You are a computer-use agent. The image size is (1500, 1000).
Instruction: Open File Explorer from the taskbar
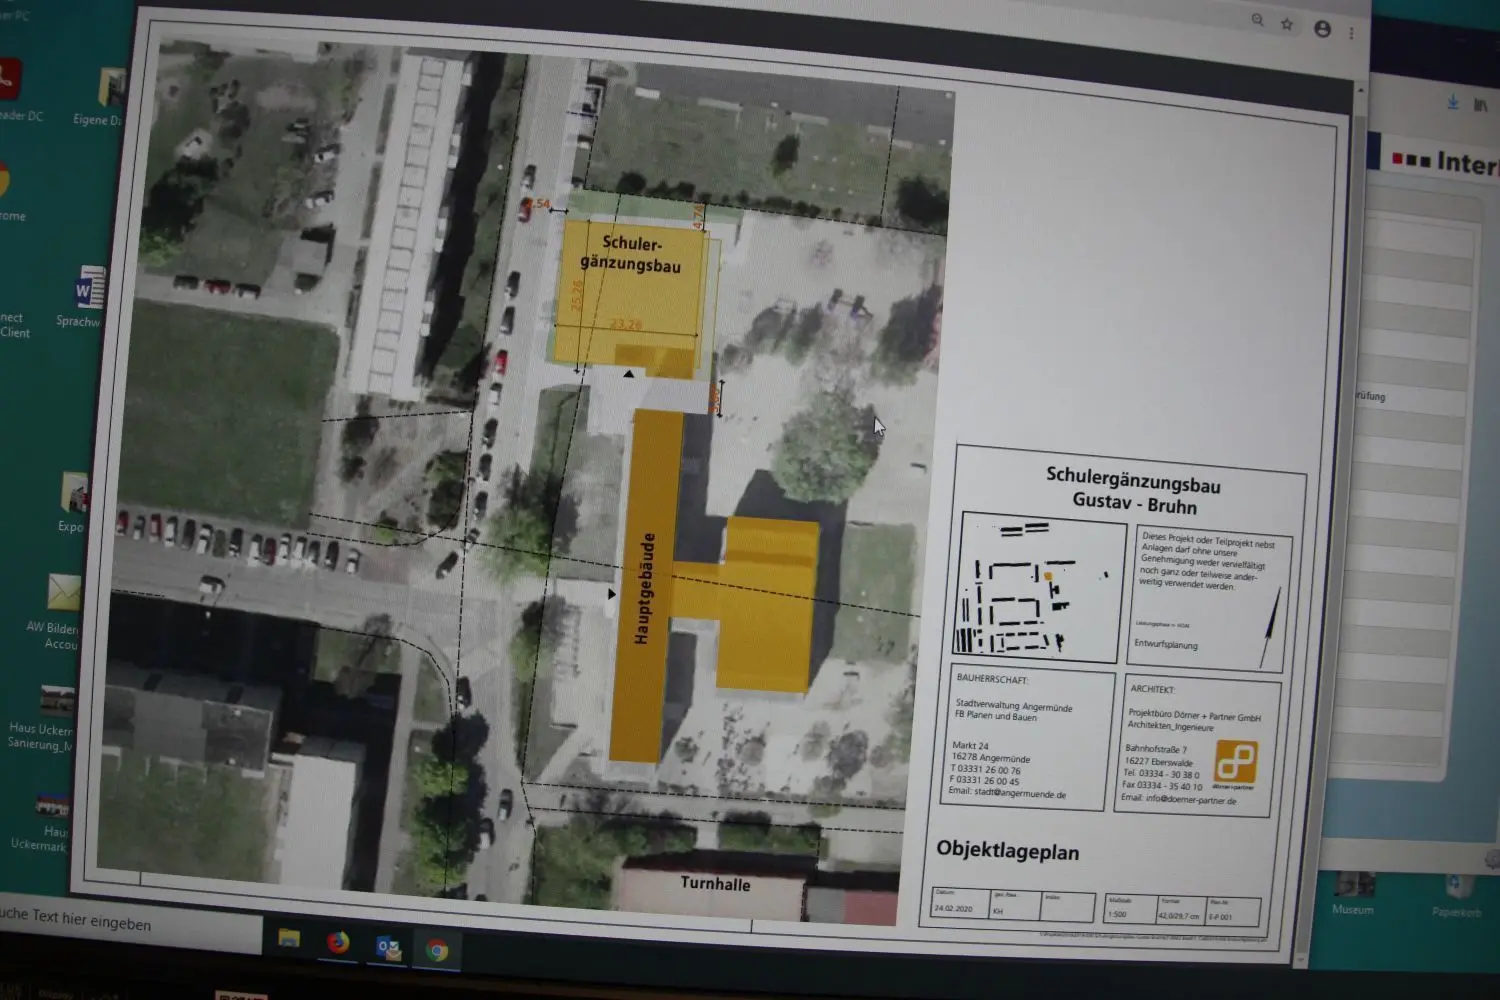288,940
